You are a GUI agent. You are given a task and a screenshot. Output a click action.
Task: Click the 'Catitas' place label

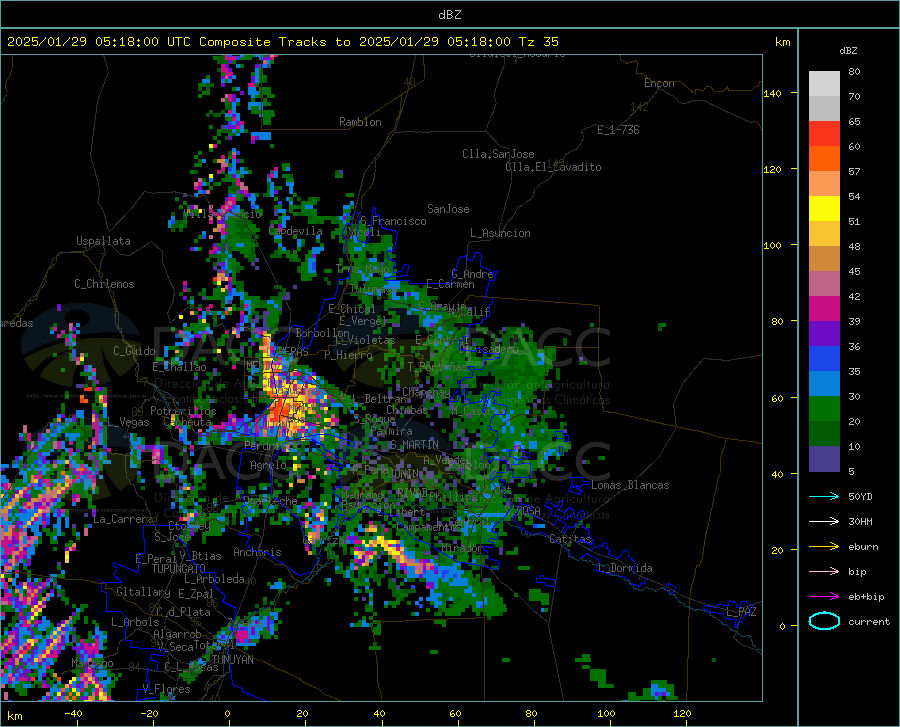pos(571,539)
